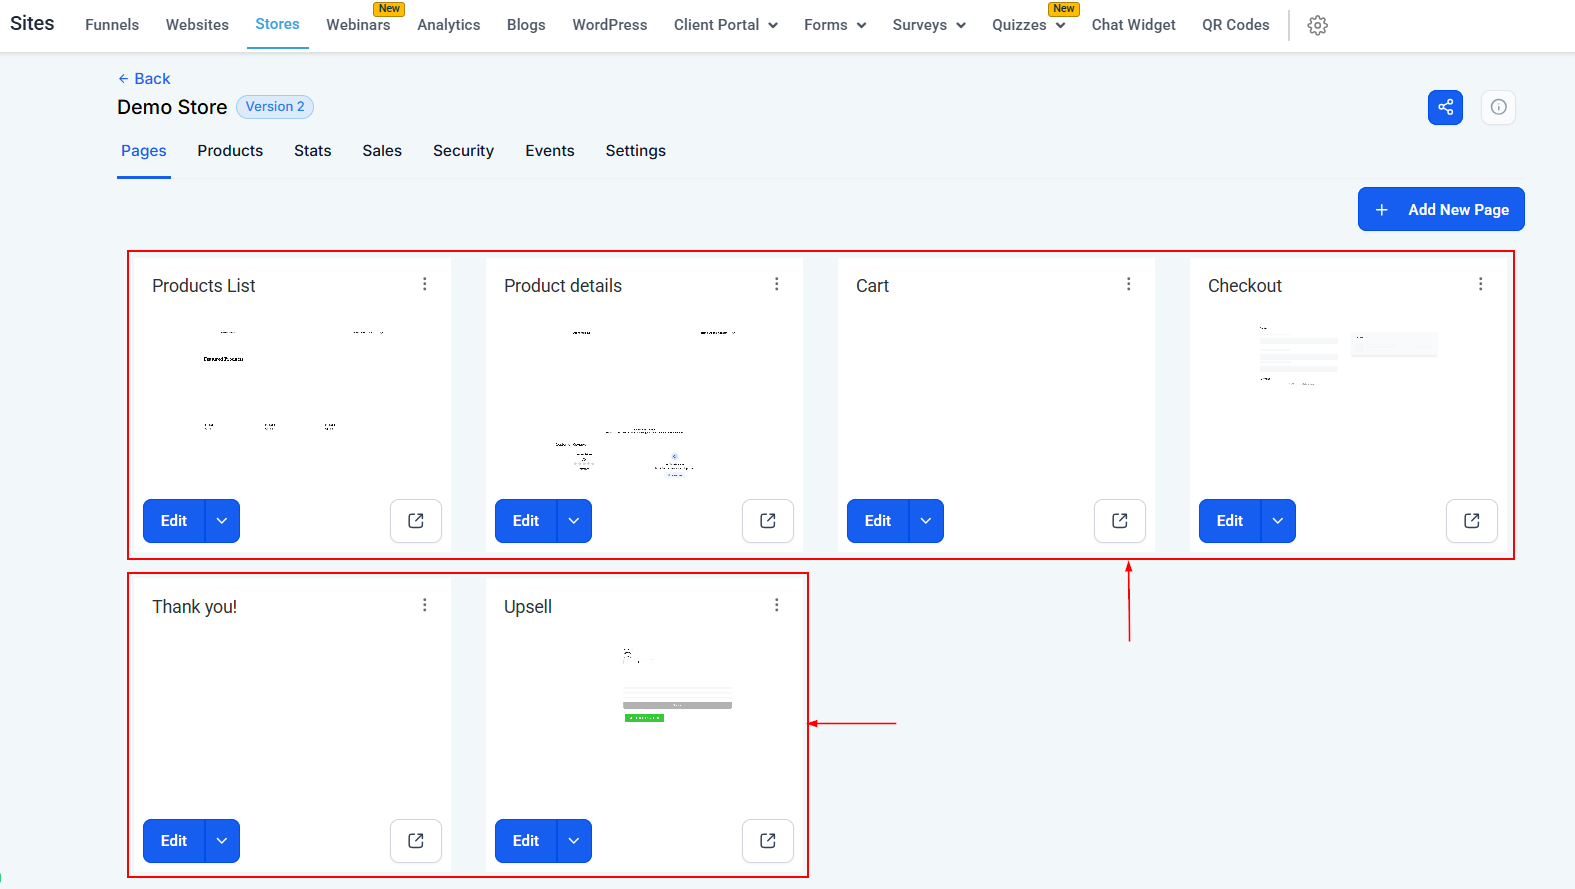Switch to the Security tab
Viewport: 1575px width, 889px height.
click(x=463, y=151)
